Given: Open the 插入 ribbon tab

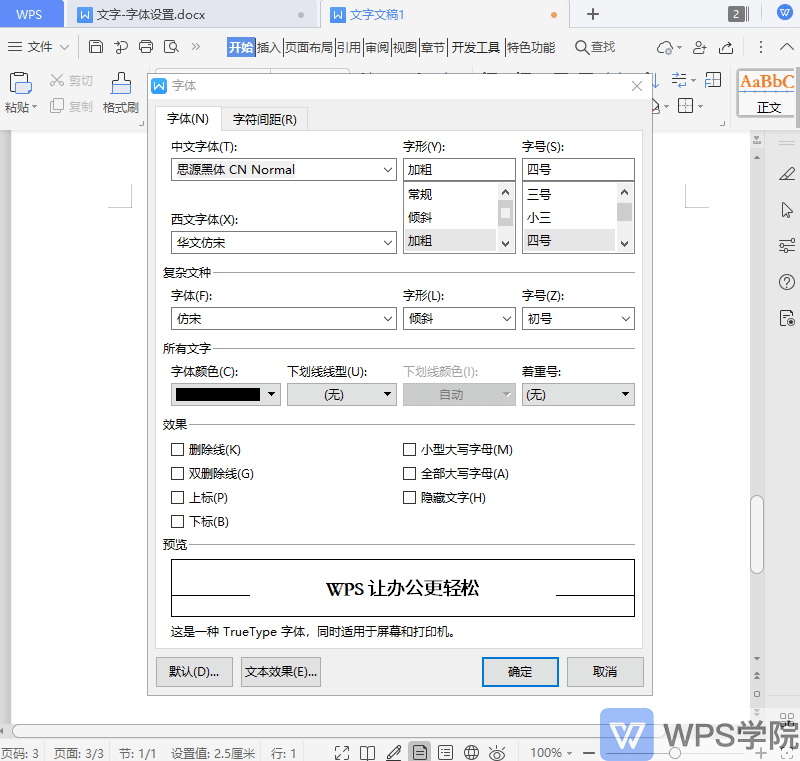Looking at the screenshot, I should point(268,47).
